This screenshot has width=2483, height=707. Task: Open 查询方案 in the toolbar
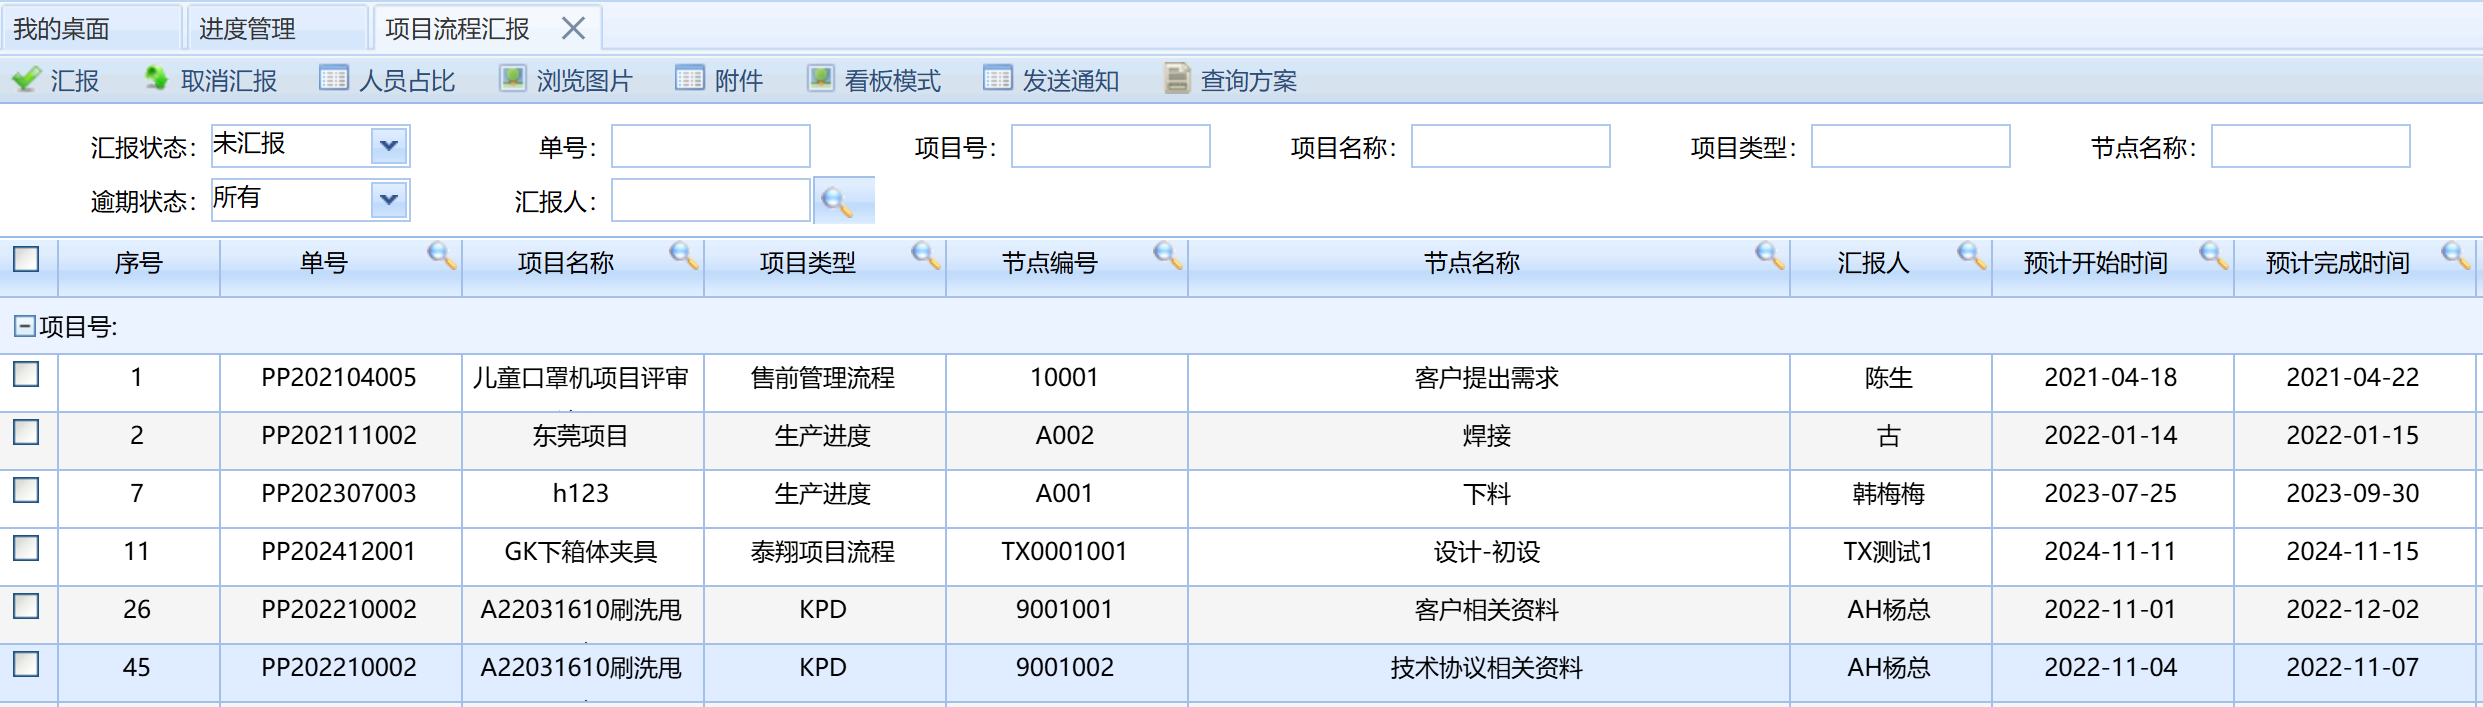pyautogui.click(x=1177, y=79)
